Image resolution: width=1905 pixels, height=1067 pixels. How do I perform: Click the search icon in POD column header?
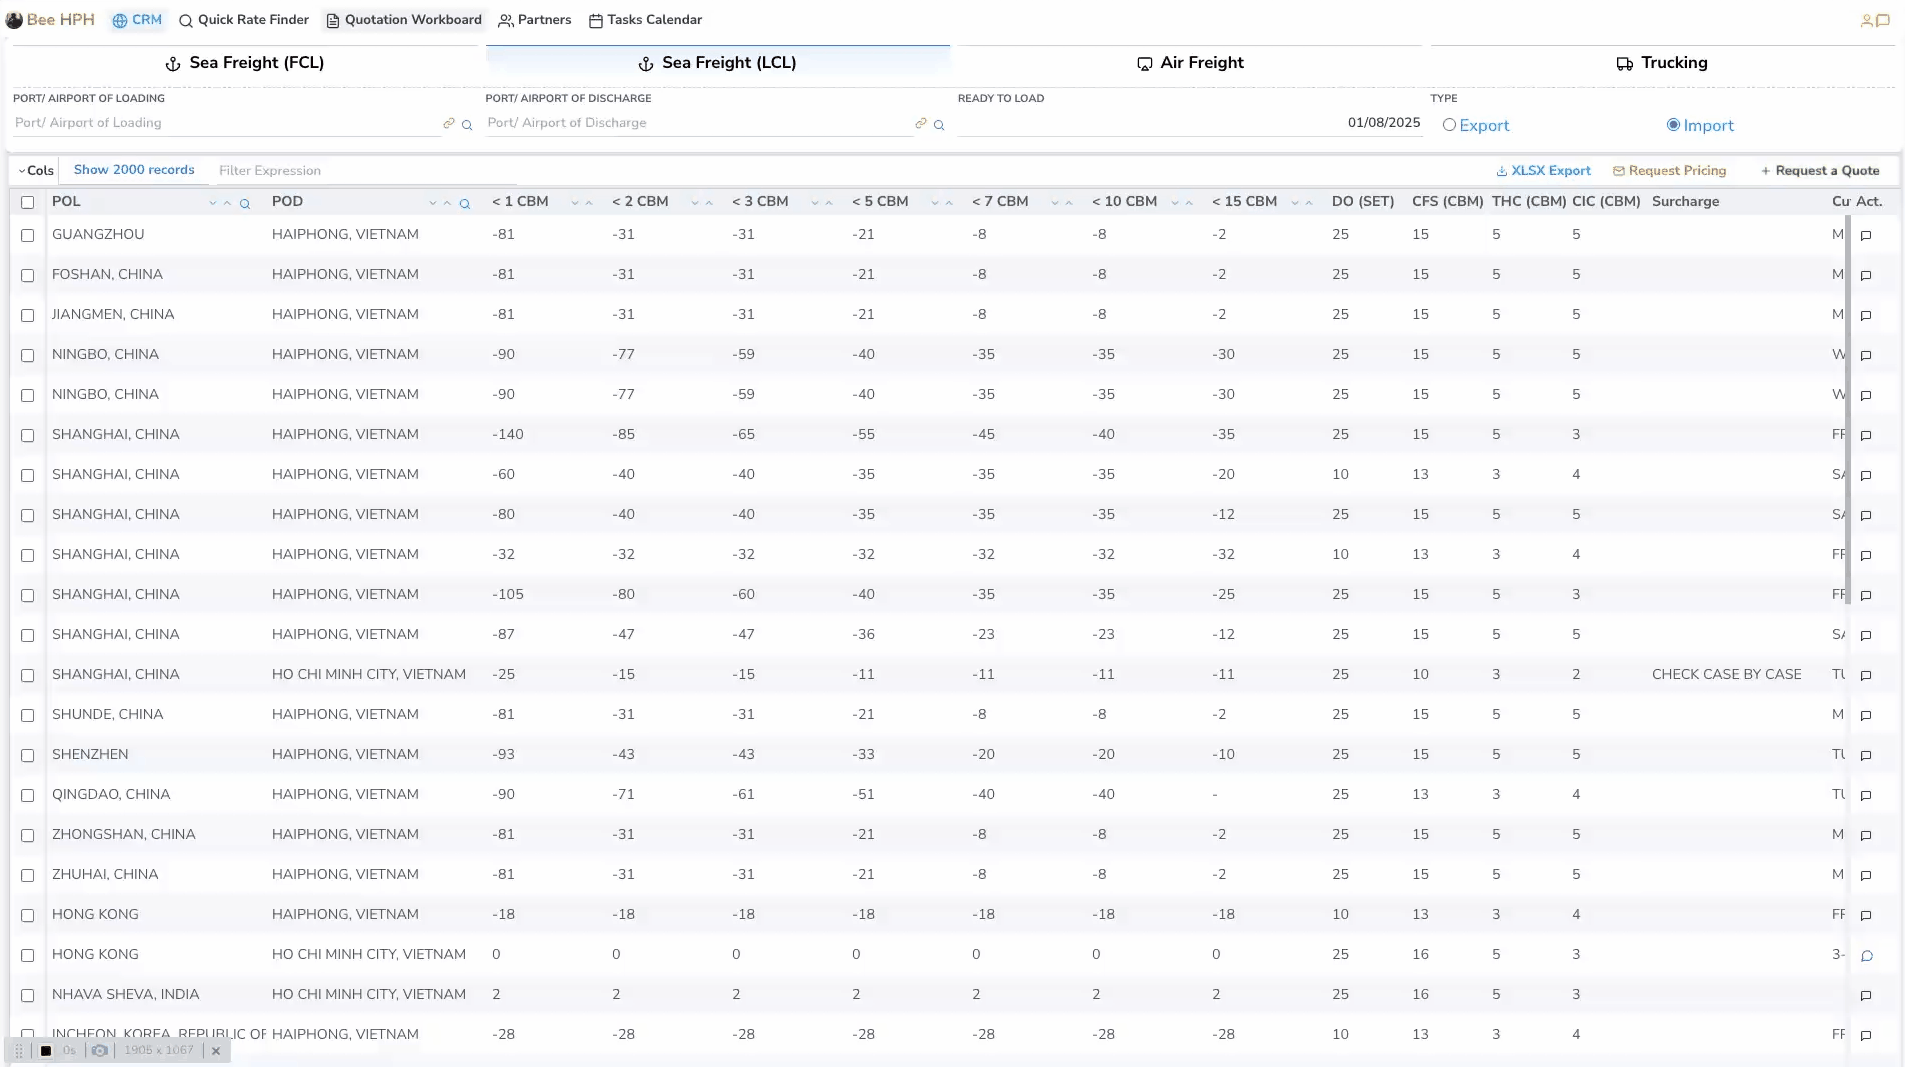click(465, 204)
